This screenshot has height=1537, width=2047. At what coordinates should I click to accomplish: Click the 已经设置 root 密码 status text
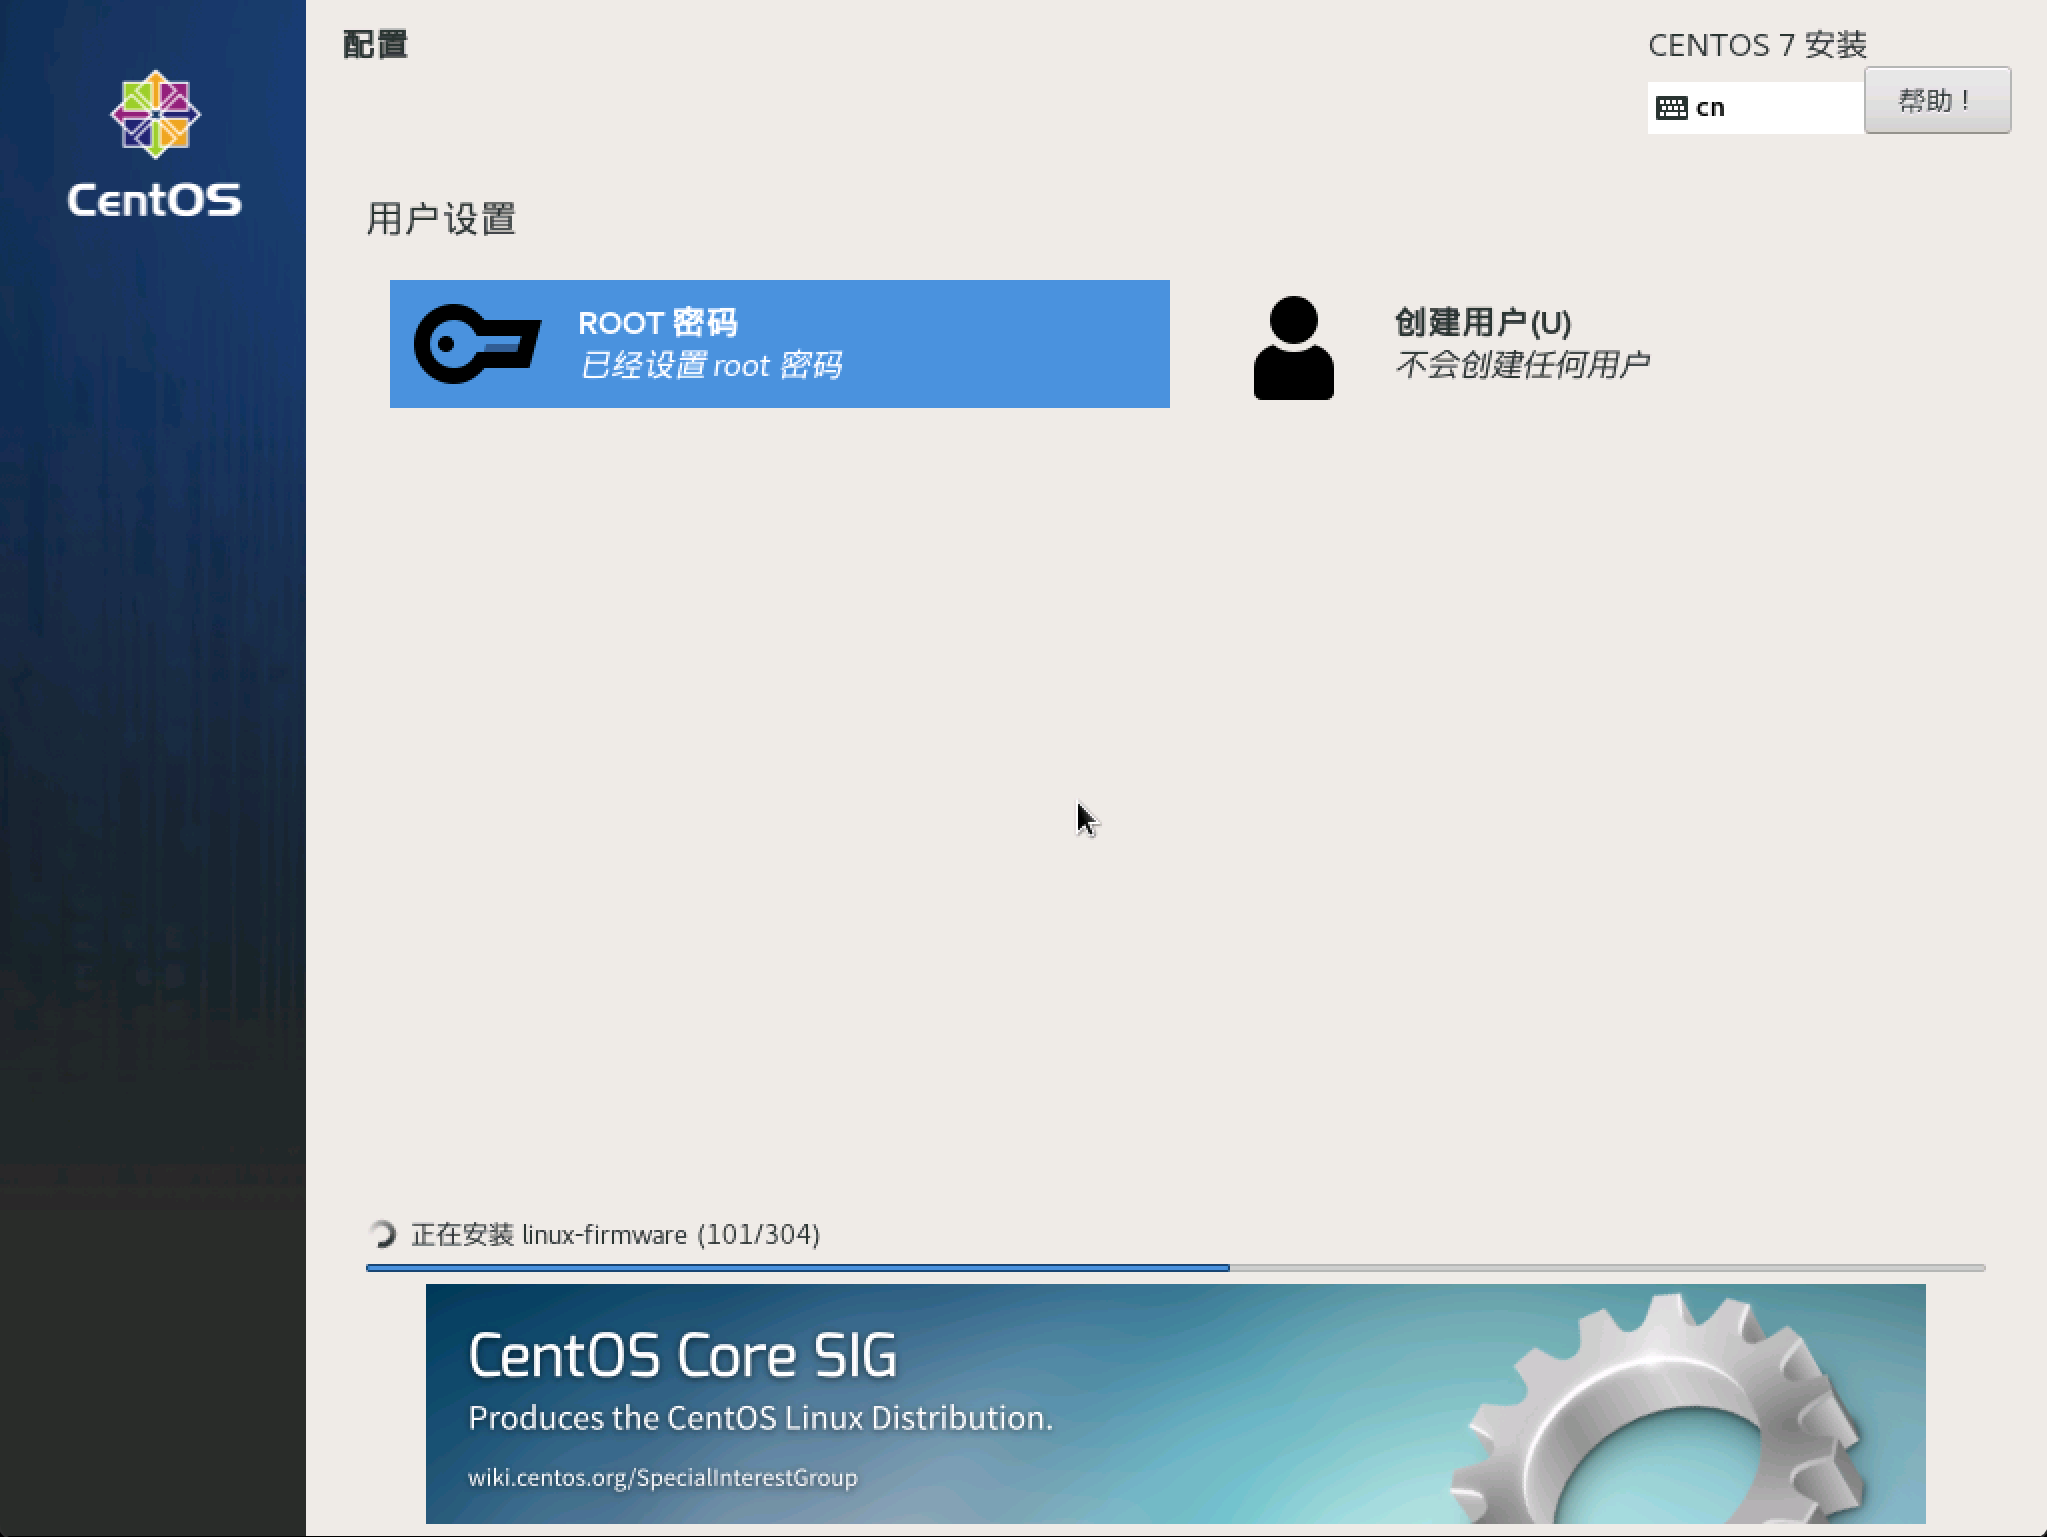712,365
